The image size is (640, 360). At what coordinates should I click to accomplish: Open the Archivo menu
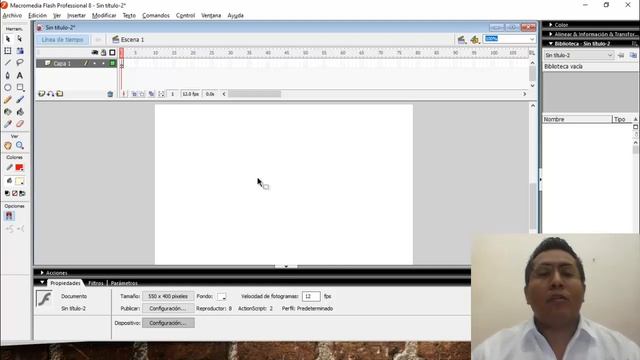(x=12, y=16)
